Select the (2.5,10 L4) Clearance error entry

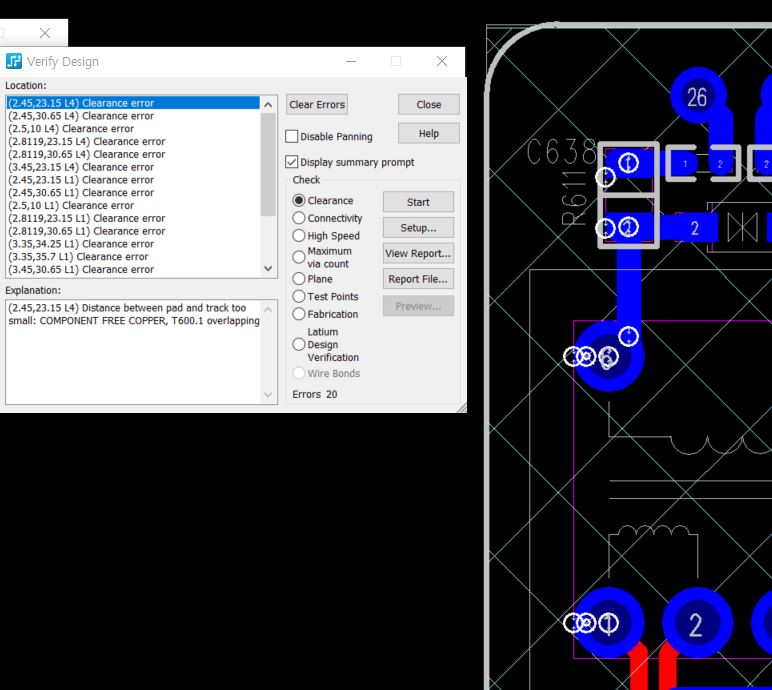pyautogui.click(x=71, y=129)
